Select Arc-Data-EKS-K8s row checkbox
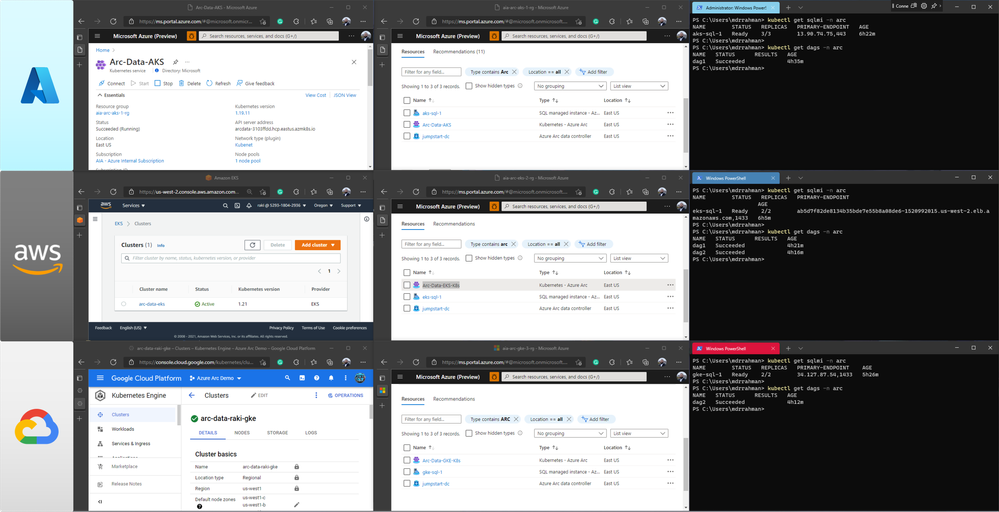 [x=407, y=285]
